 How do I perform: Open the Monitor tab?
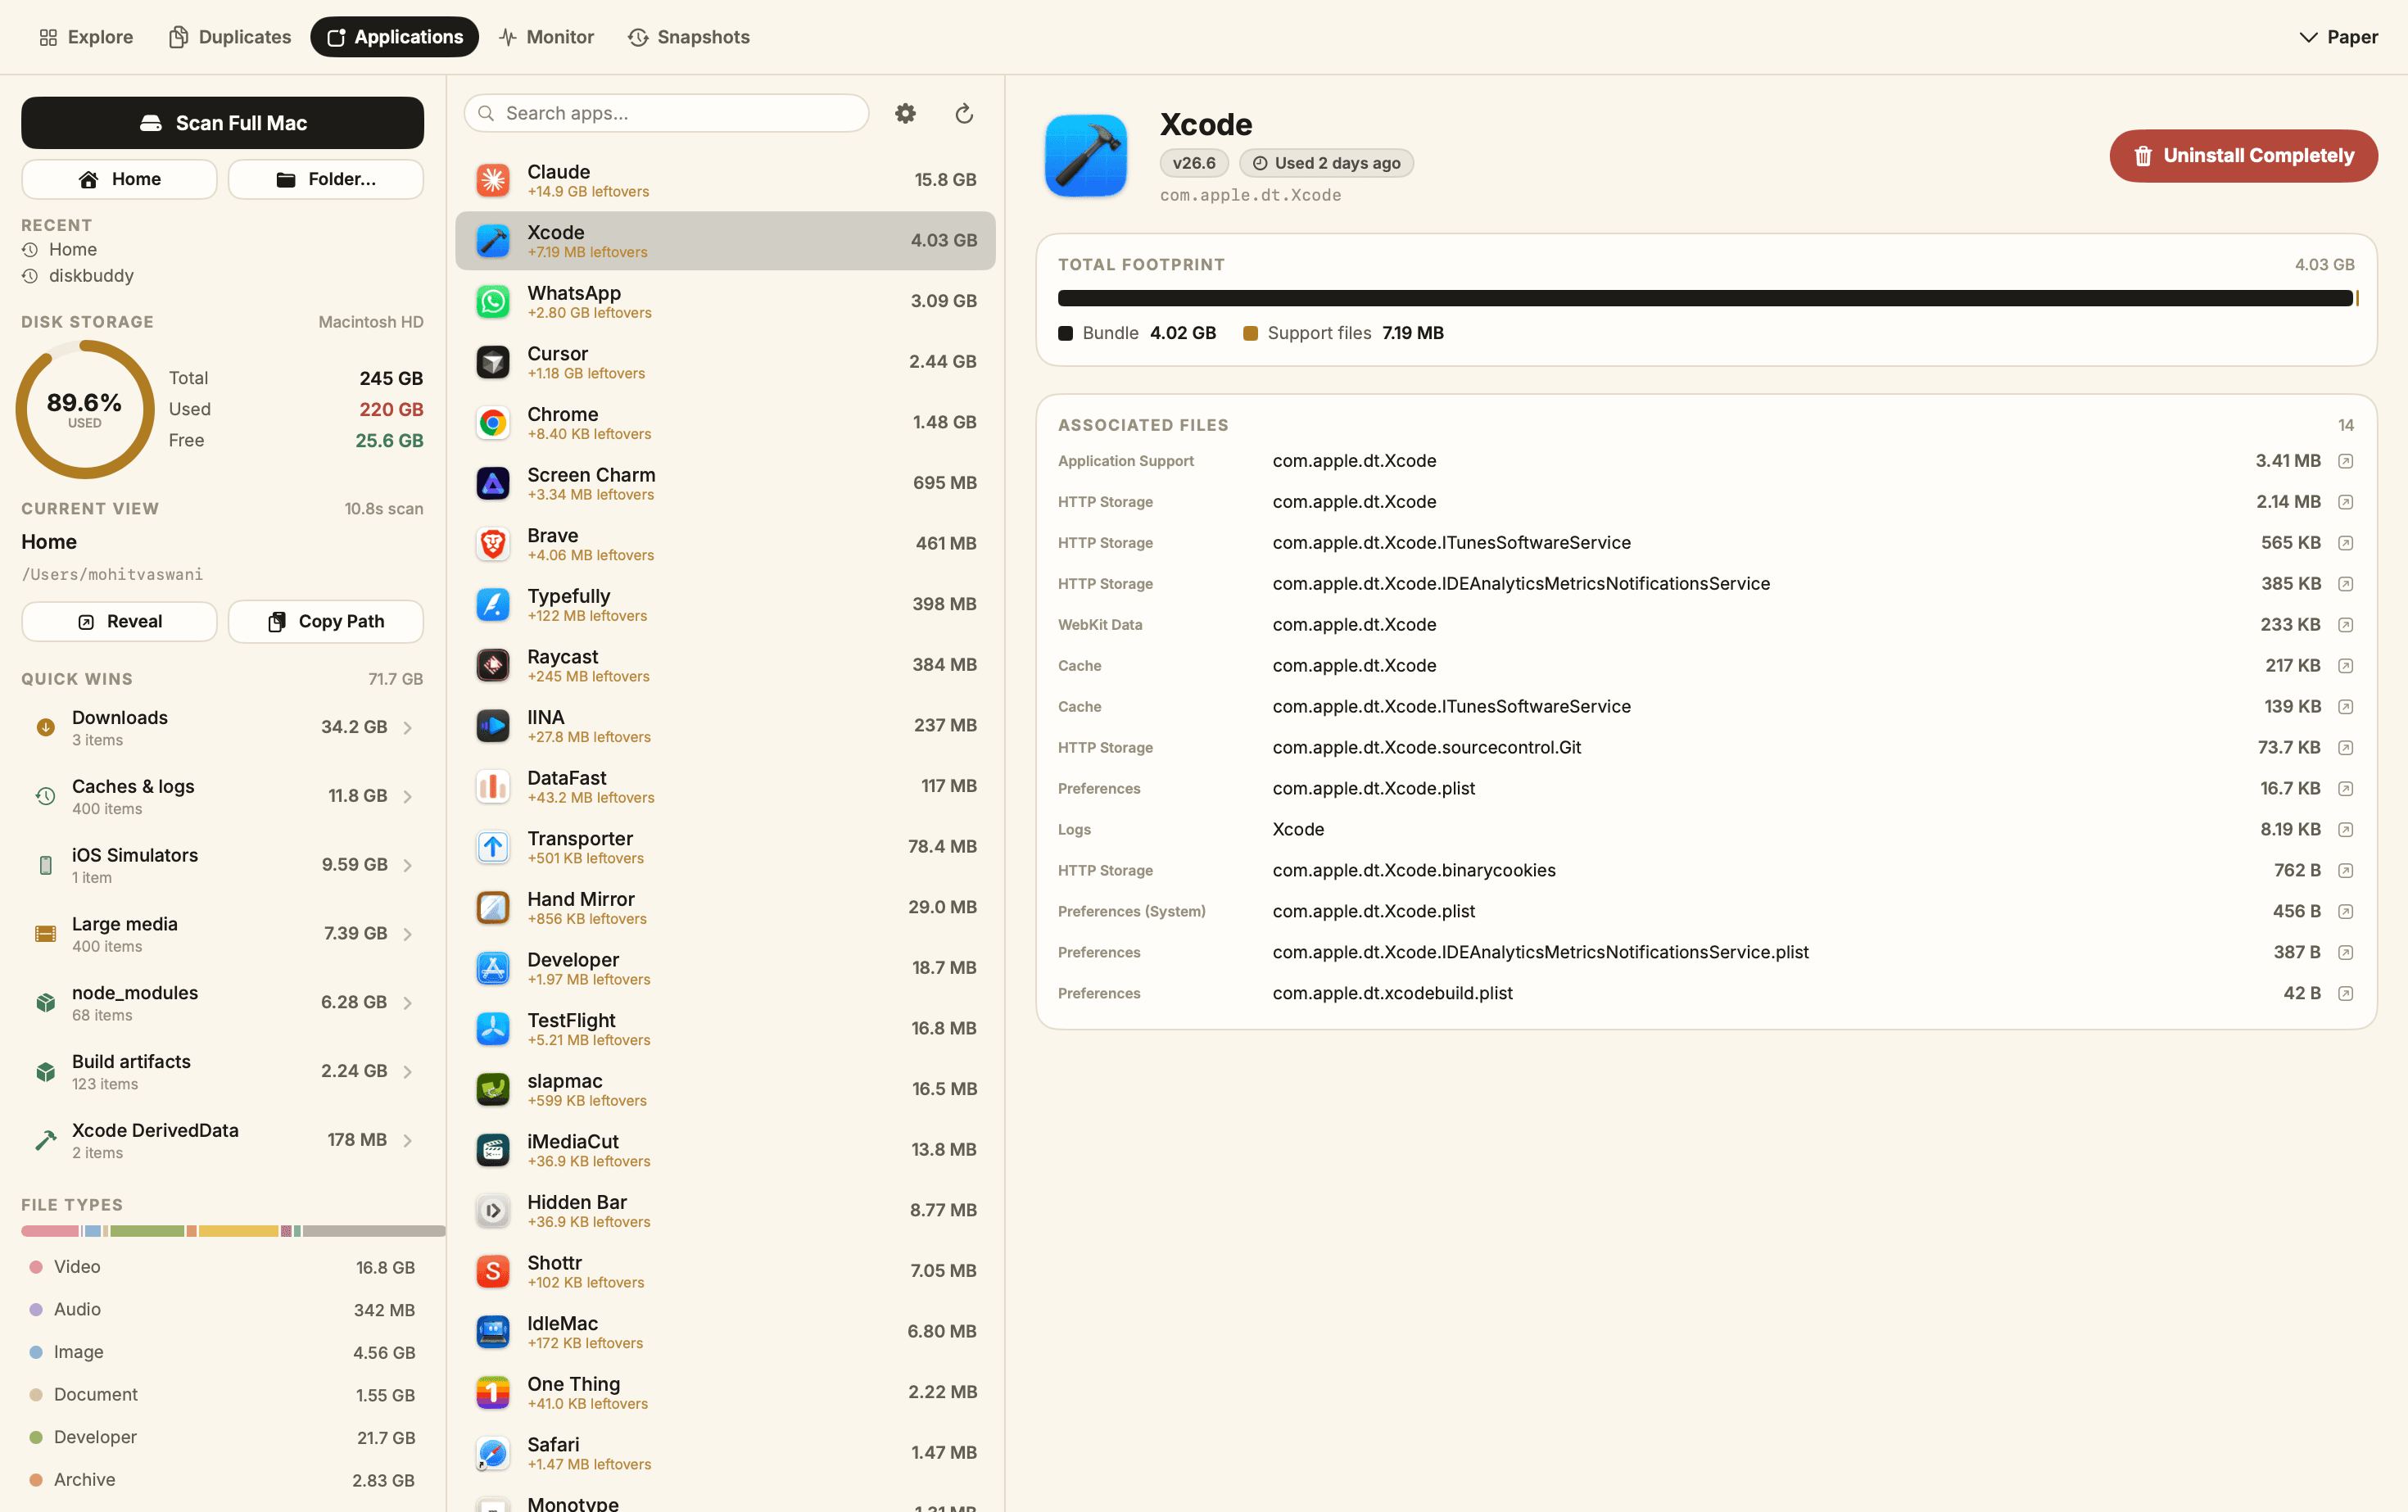(546, 37)
